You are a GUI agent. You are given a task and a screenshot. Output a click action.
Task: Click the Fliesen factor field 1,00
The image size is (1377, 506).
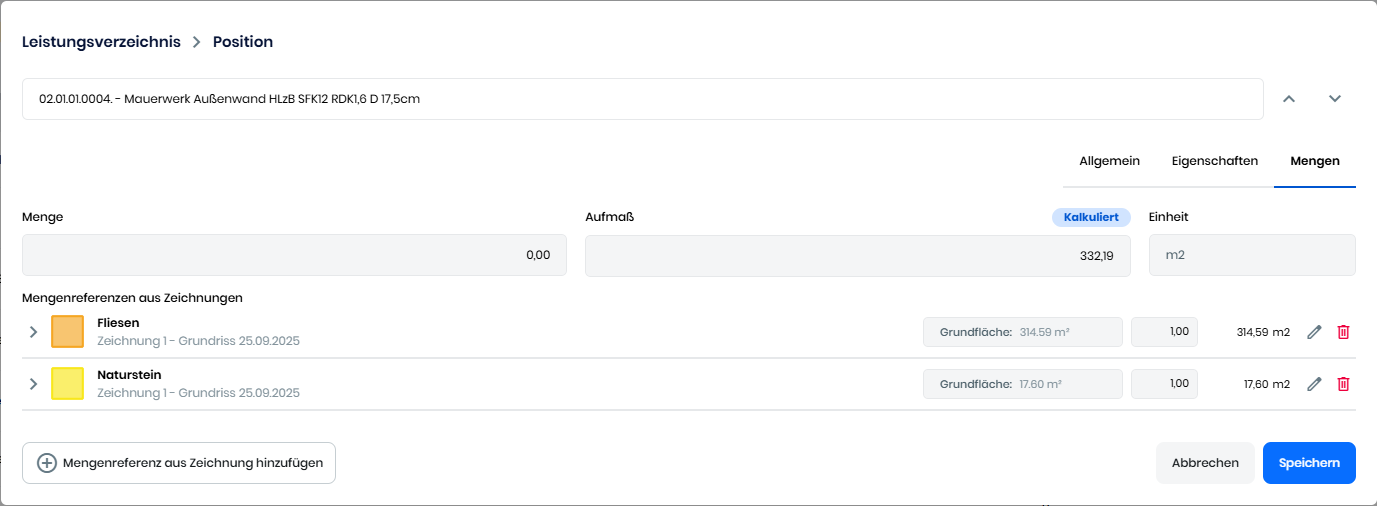pos(1164,332)
